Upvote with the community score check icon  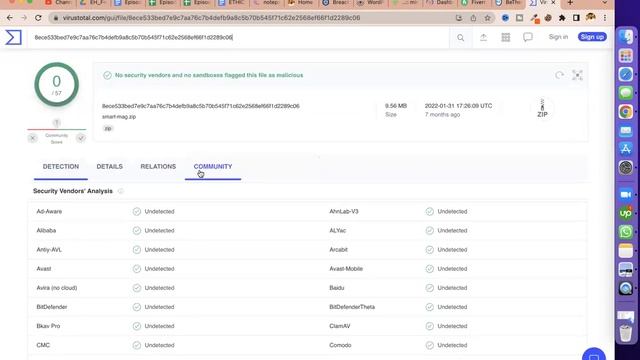(x=81, y=138)
